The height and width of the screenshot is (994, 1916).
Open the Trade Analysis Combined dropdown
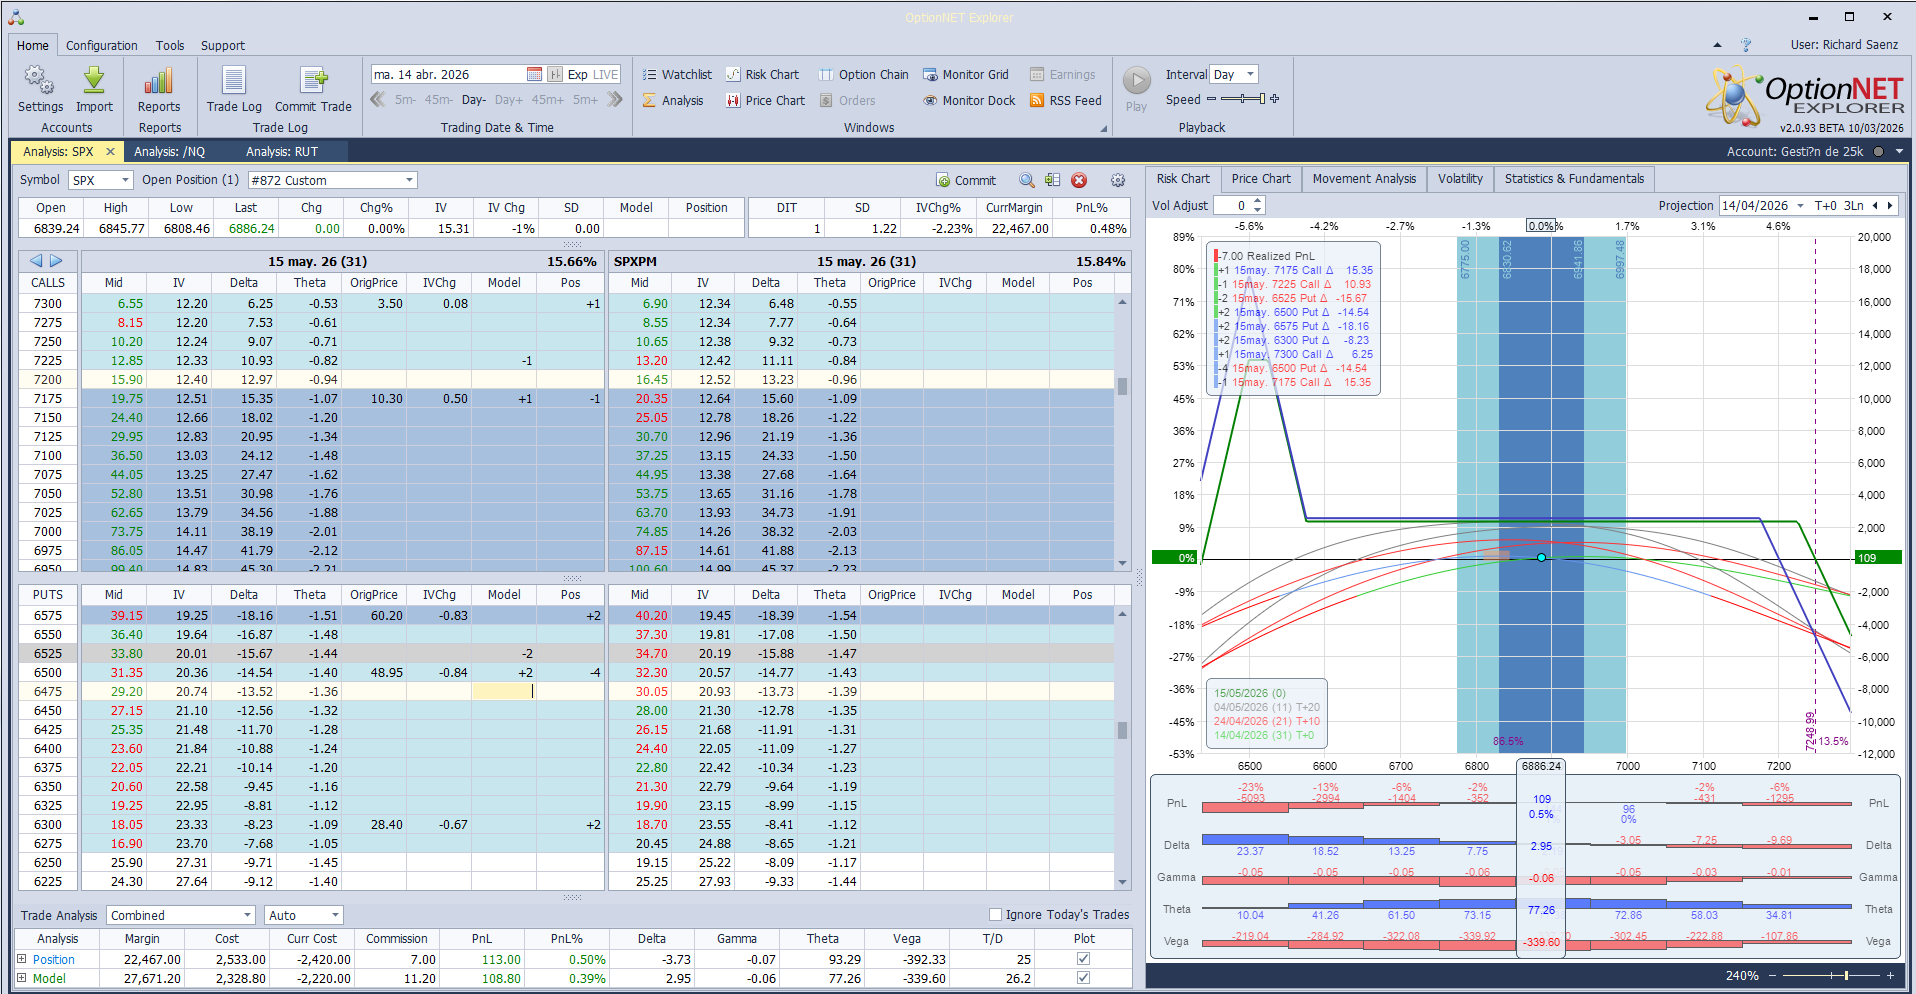pos(182,915)
